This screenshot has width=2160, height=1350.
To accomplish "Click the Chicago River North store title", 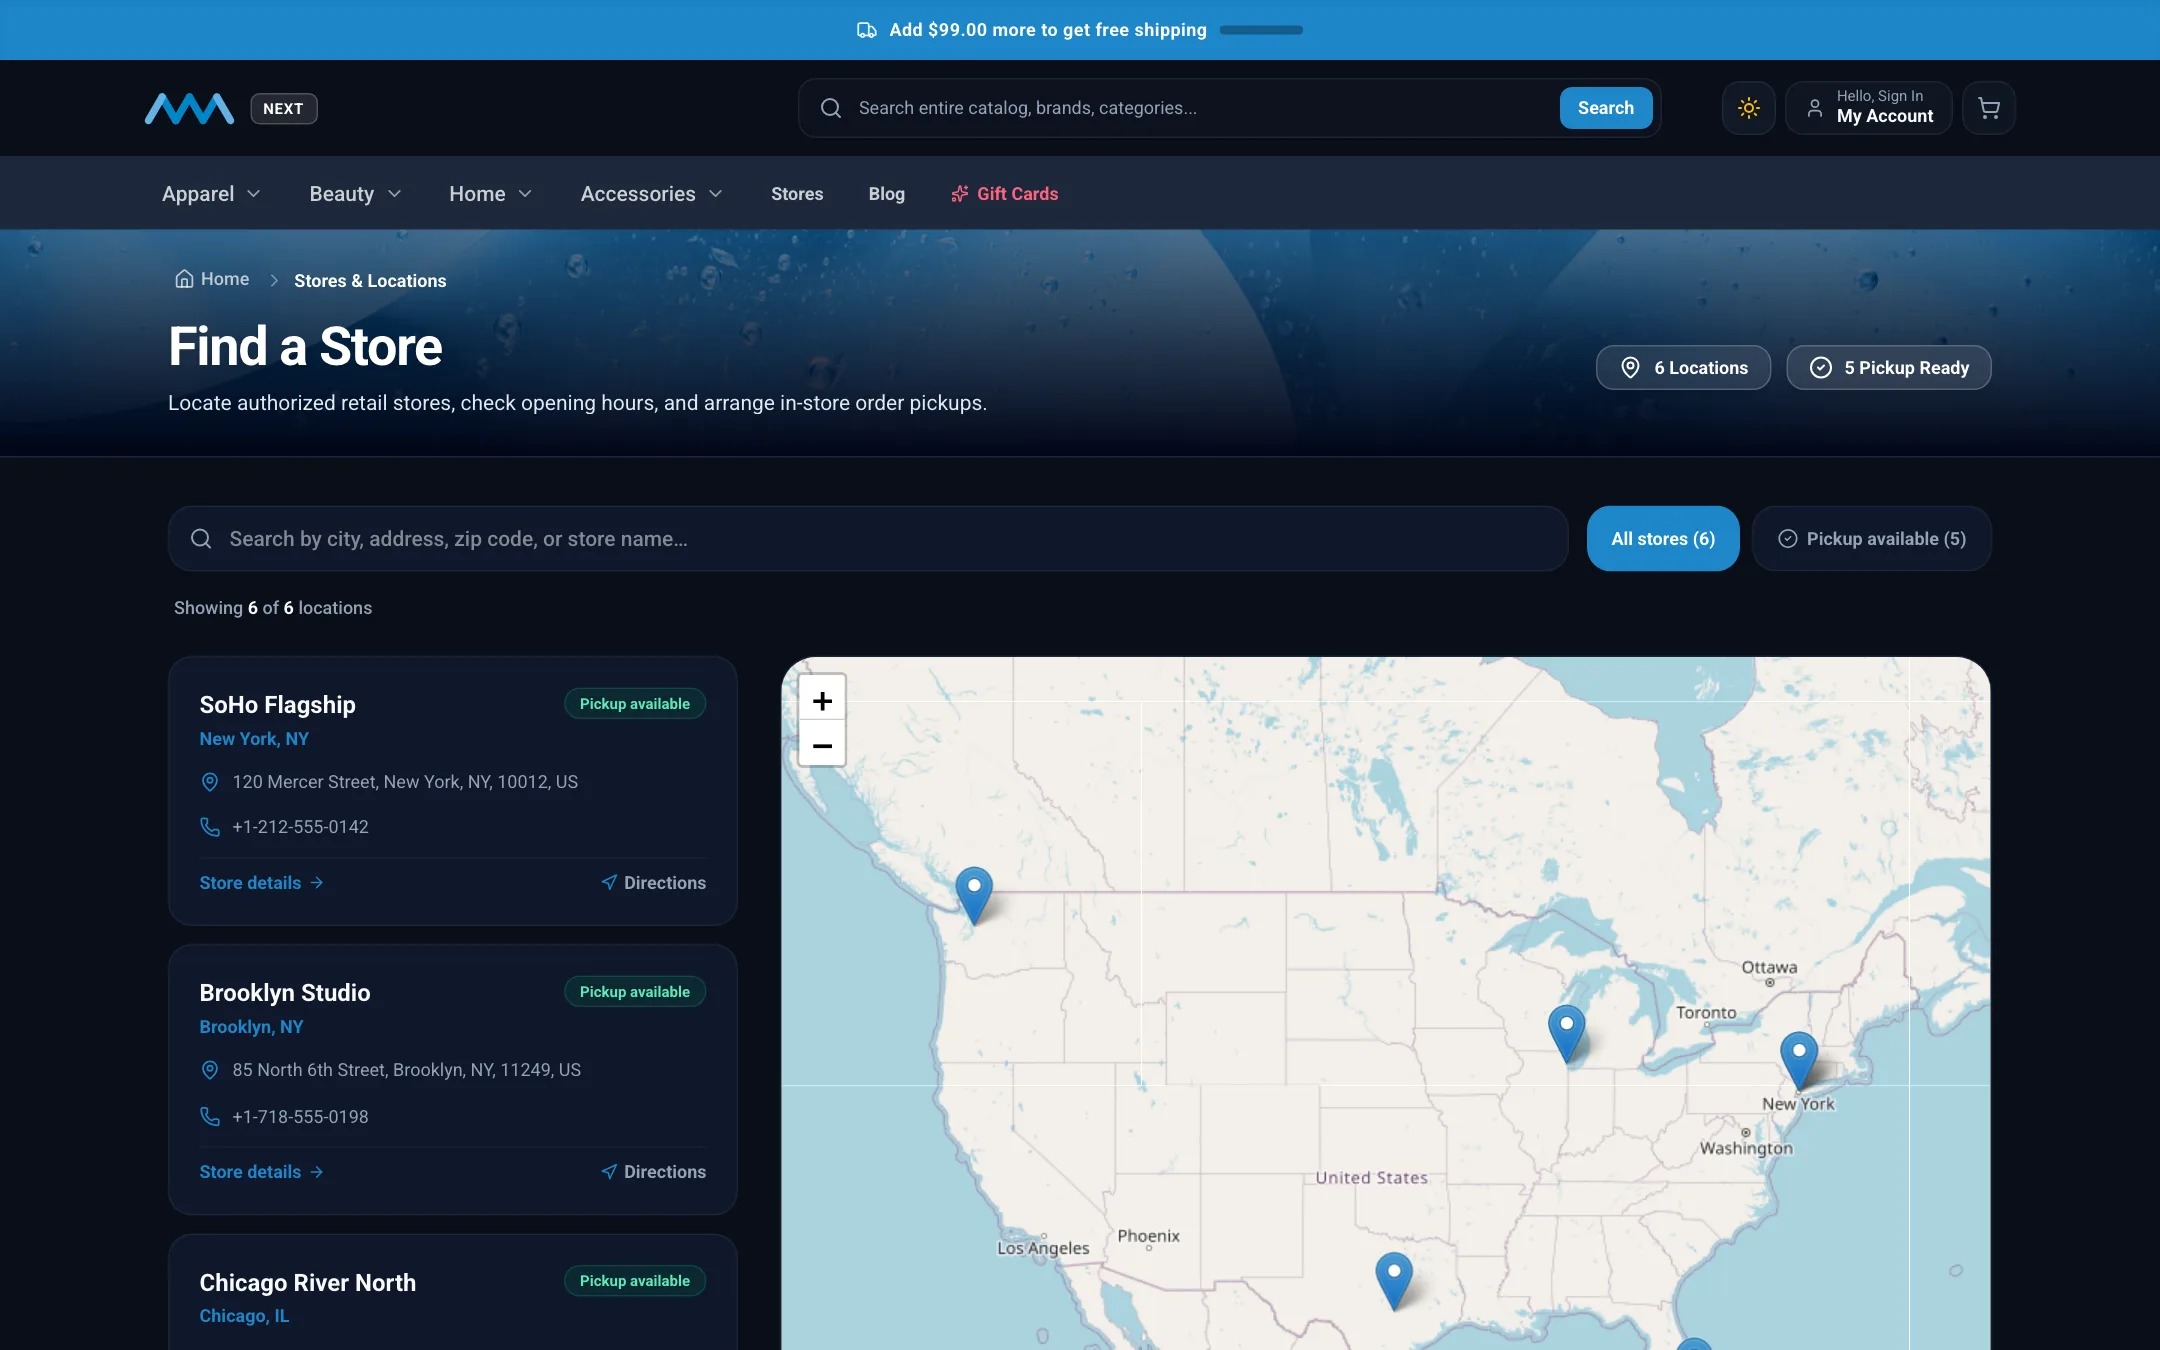I will (x=307, y=1283).
